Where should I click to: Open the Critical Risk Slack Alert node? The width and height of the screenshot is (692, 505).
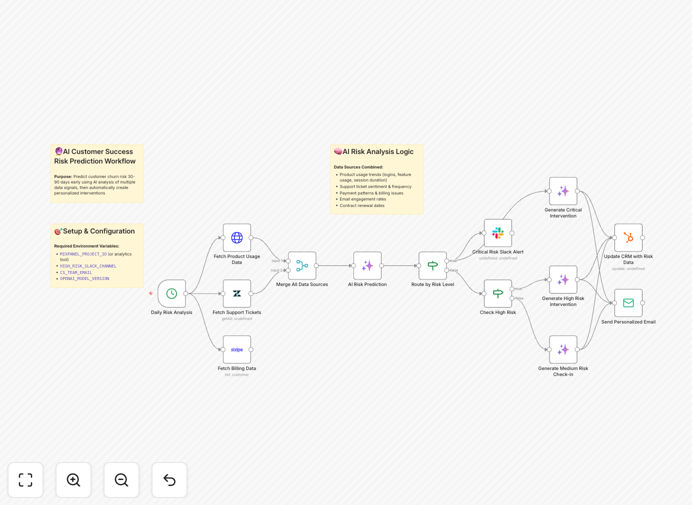498,233
